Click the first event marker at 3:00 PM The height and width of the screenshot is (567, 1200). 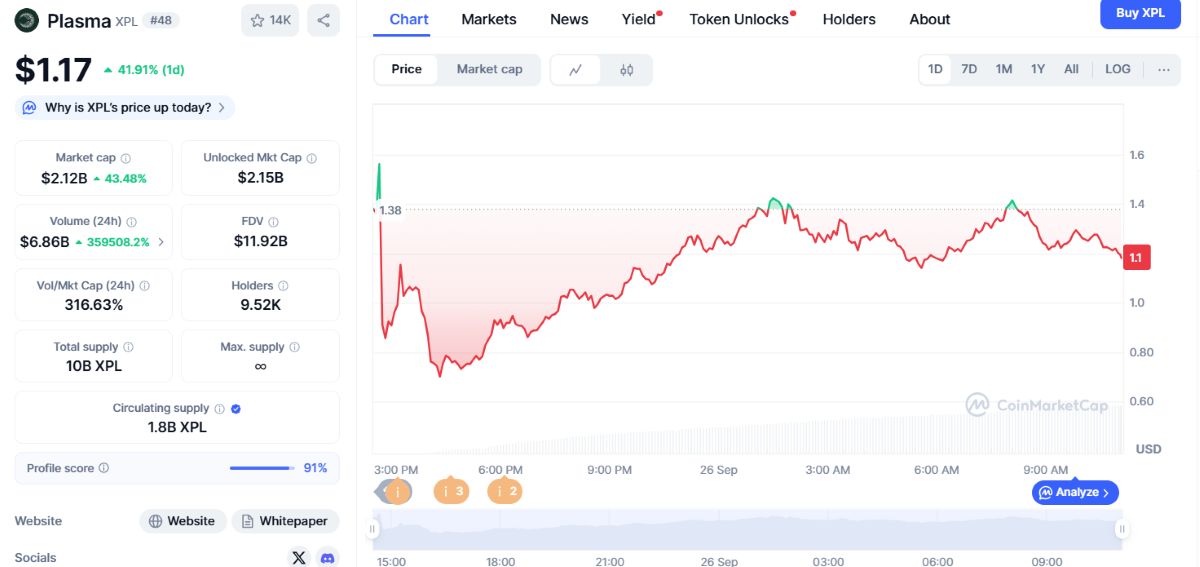(x=397, y=491)
